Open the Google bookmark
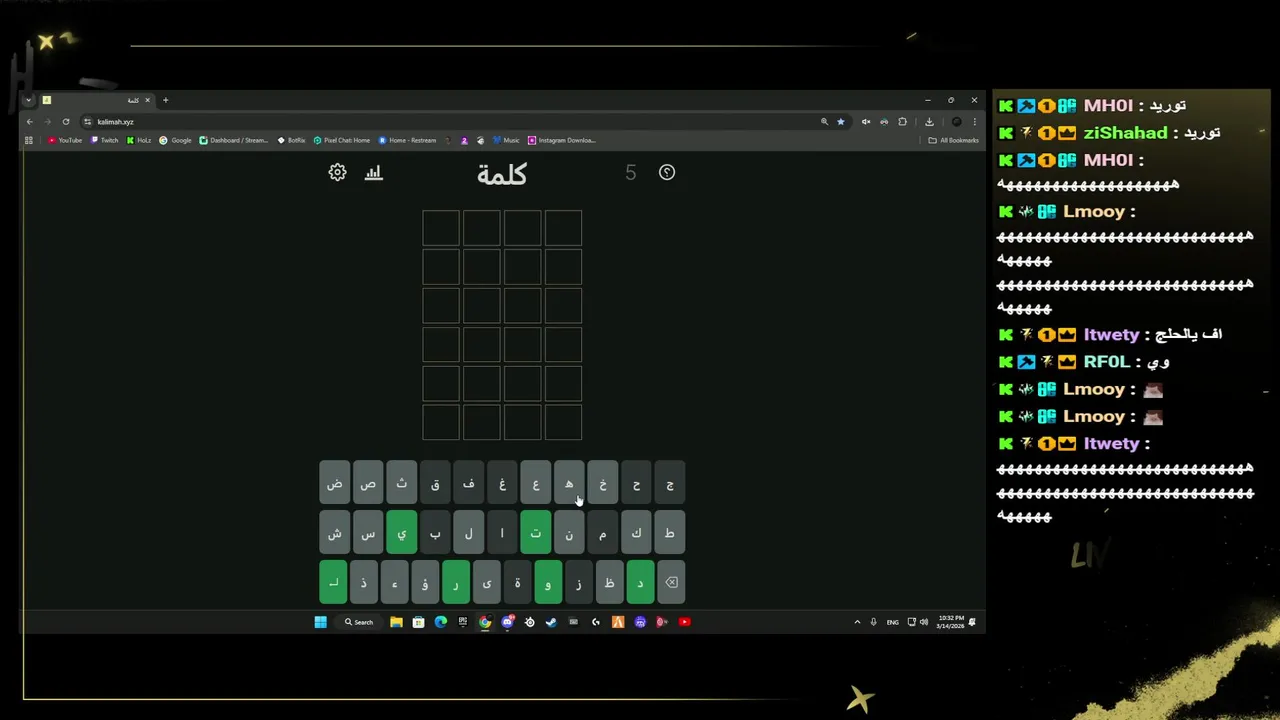This screenshot has width=1280, height=720. point(176,140)
